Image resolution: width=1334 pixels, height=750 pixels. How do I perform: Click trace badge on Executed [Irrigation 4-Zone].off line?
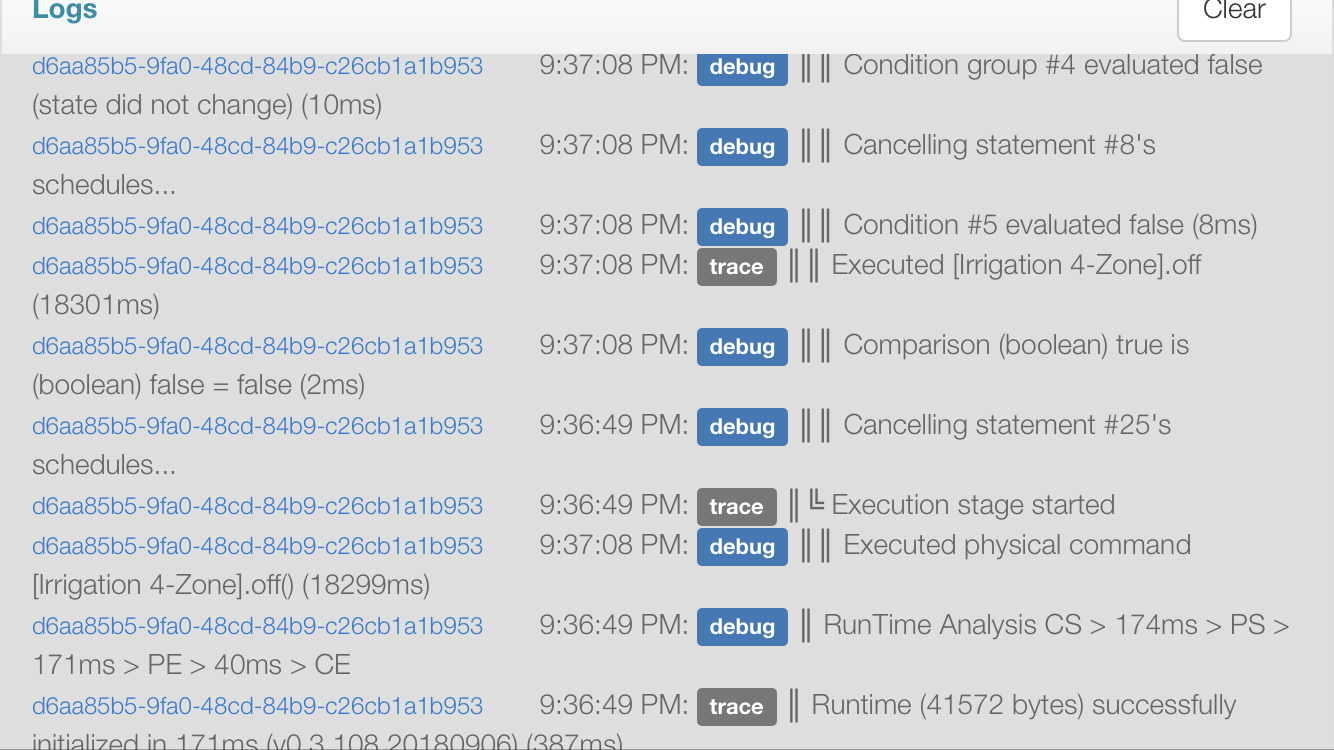tap(737, 267)
